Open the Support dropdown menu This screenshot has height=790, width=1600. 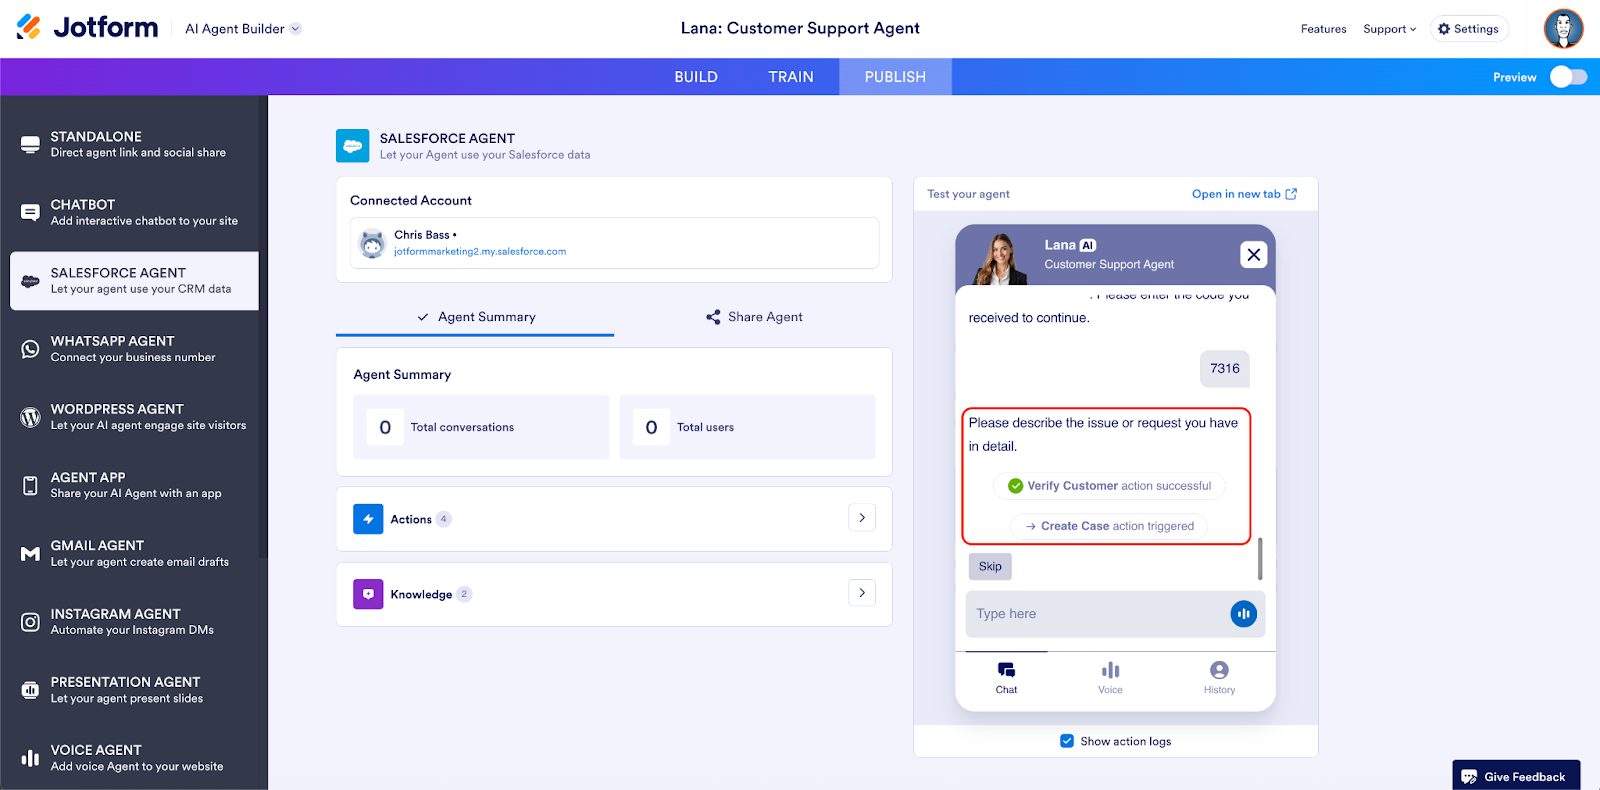(x=1389, y=29)
